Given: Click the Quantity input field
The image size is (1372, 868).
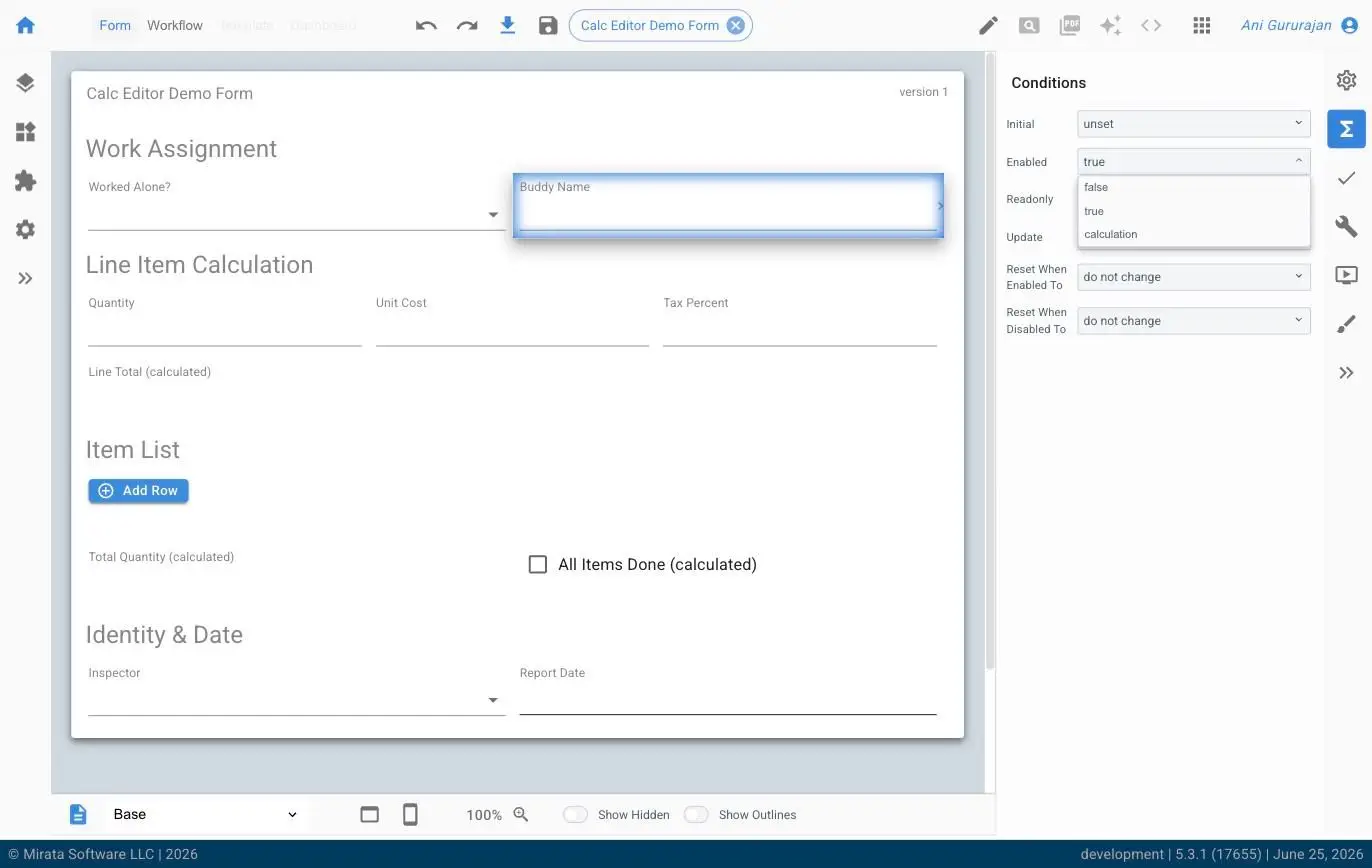Looking at the screenshot, I should tap(224, 331).
